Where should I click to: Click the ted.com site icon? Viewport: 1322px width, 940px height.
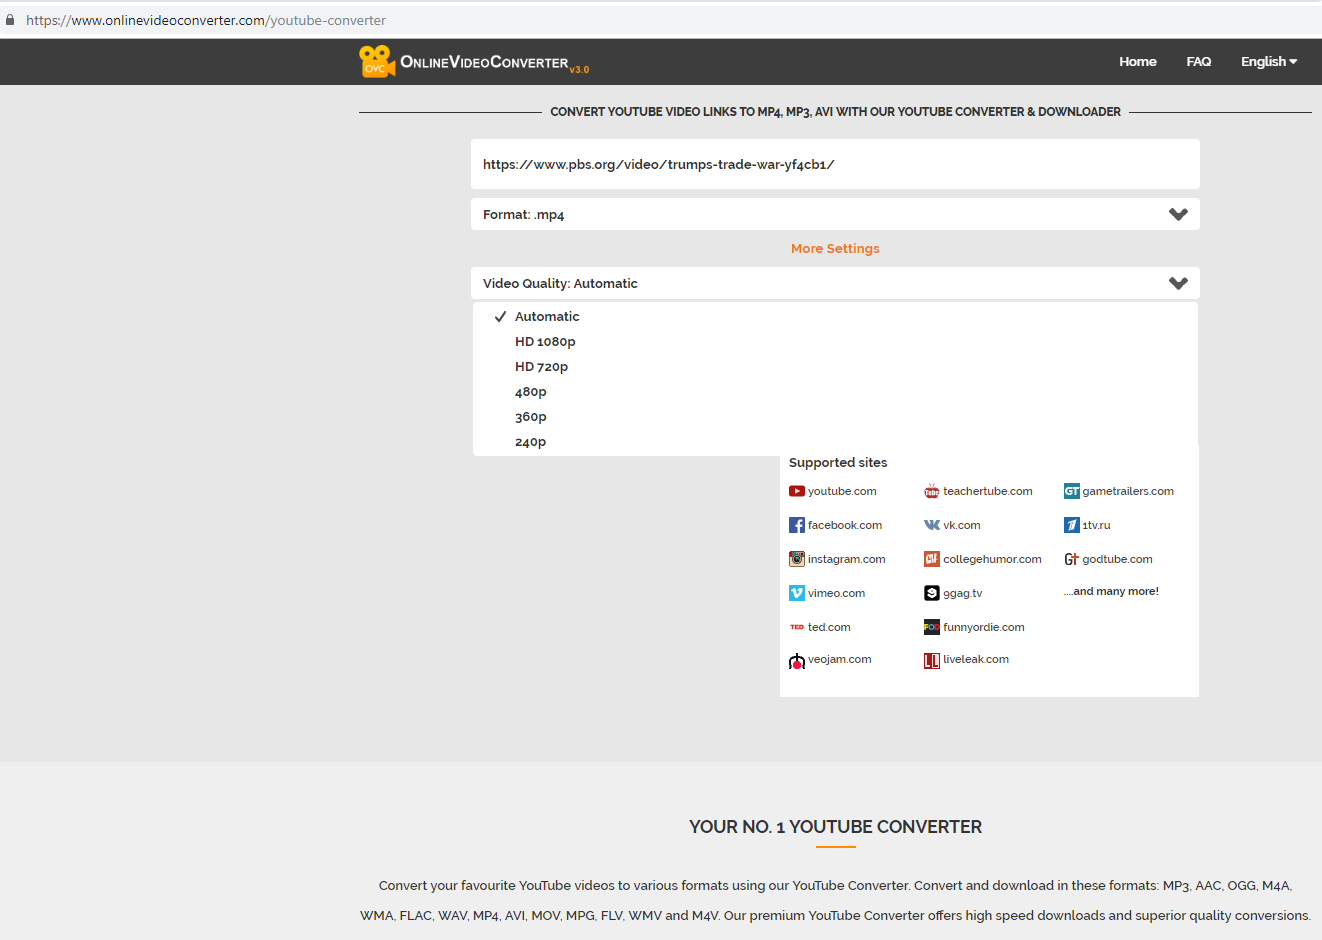(797, 627)
